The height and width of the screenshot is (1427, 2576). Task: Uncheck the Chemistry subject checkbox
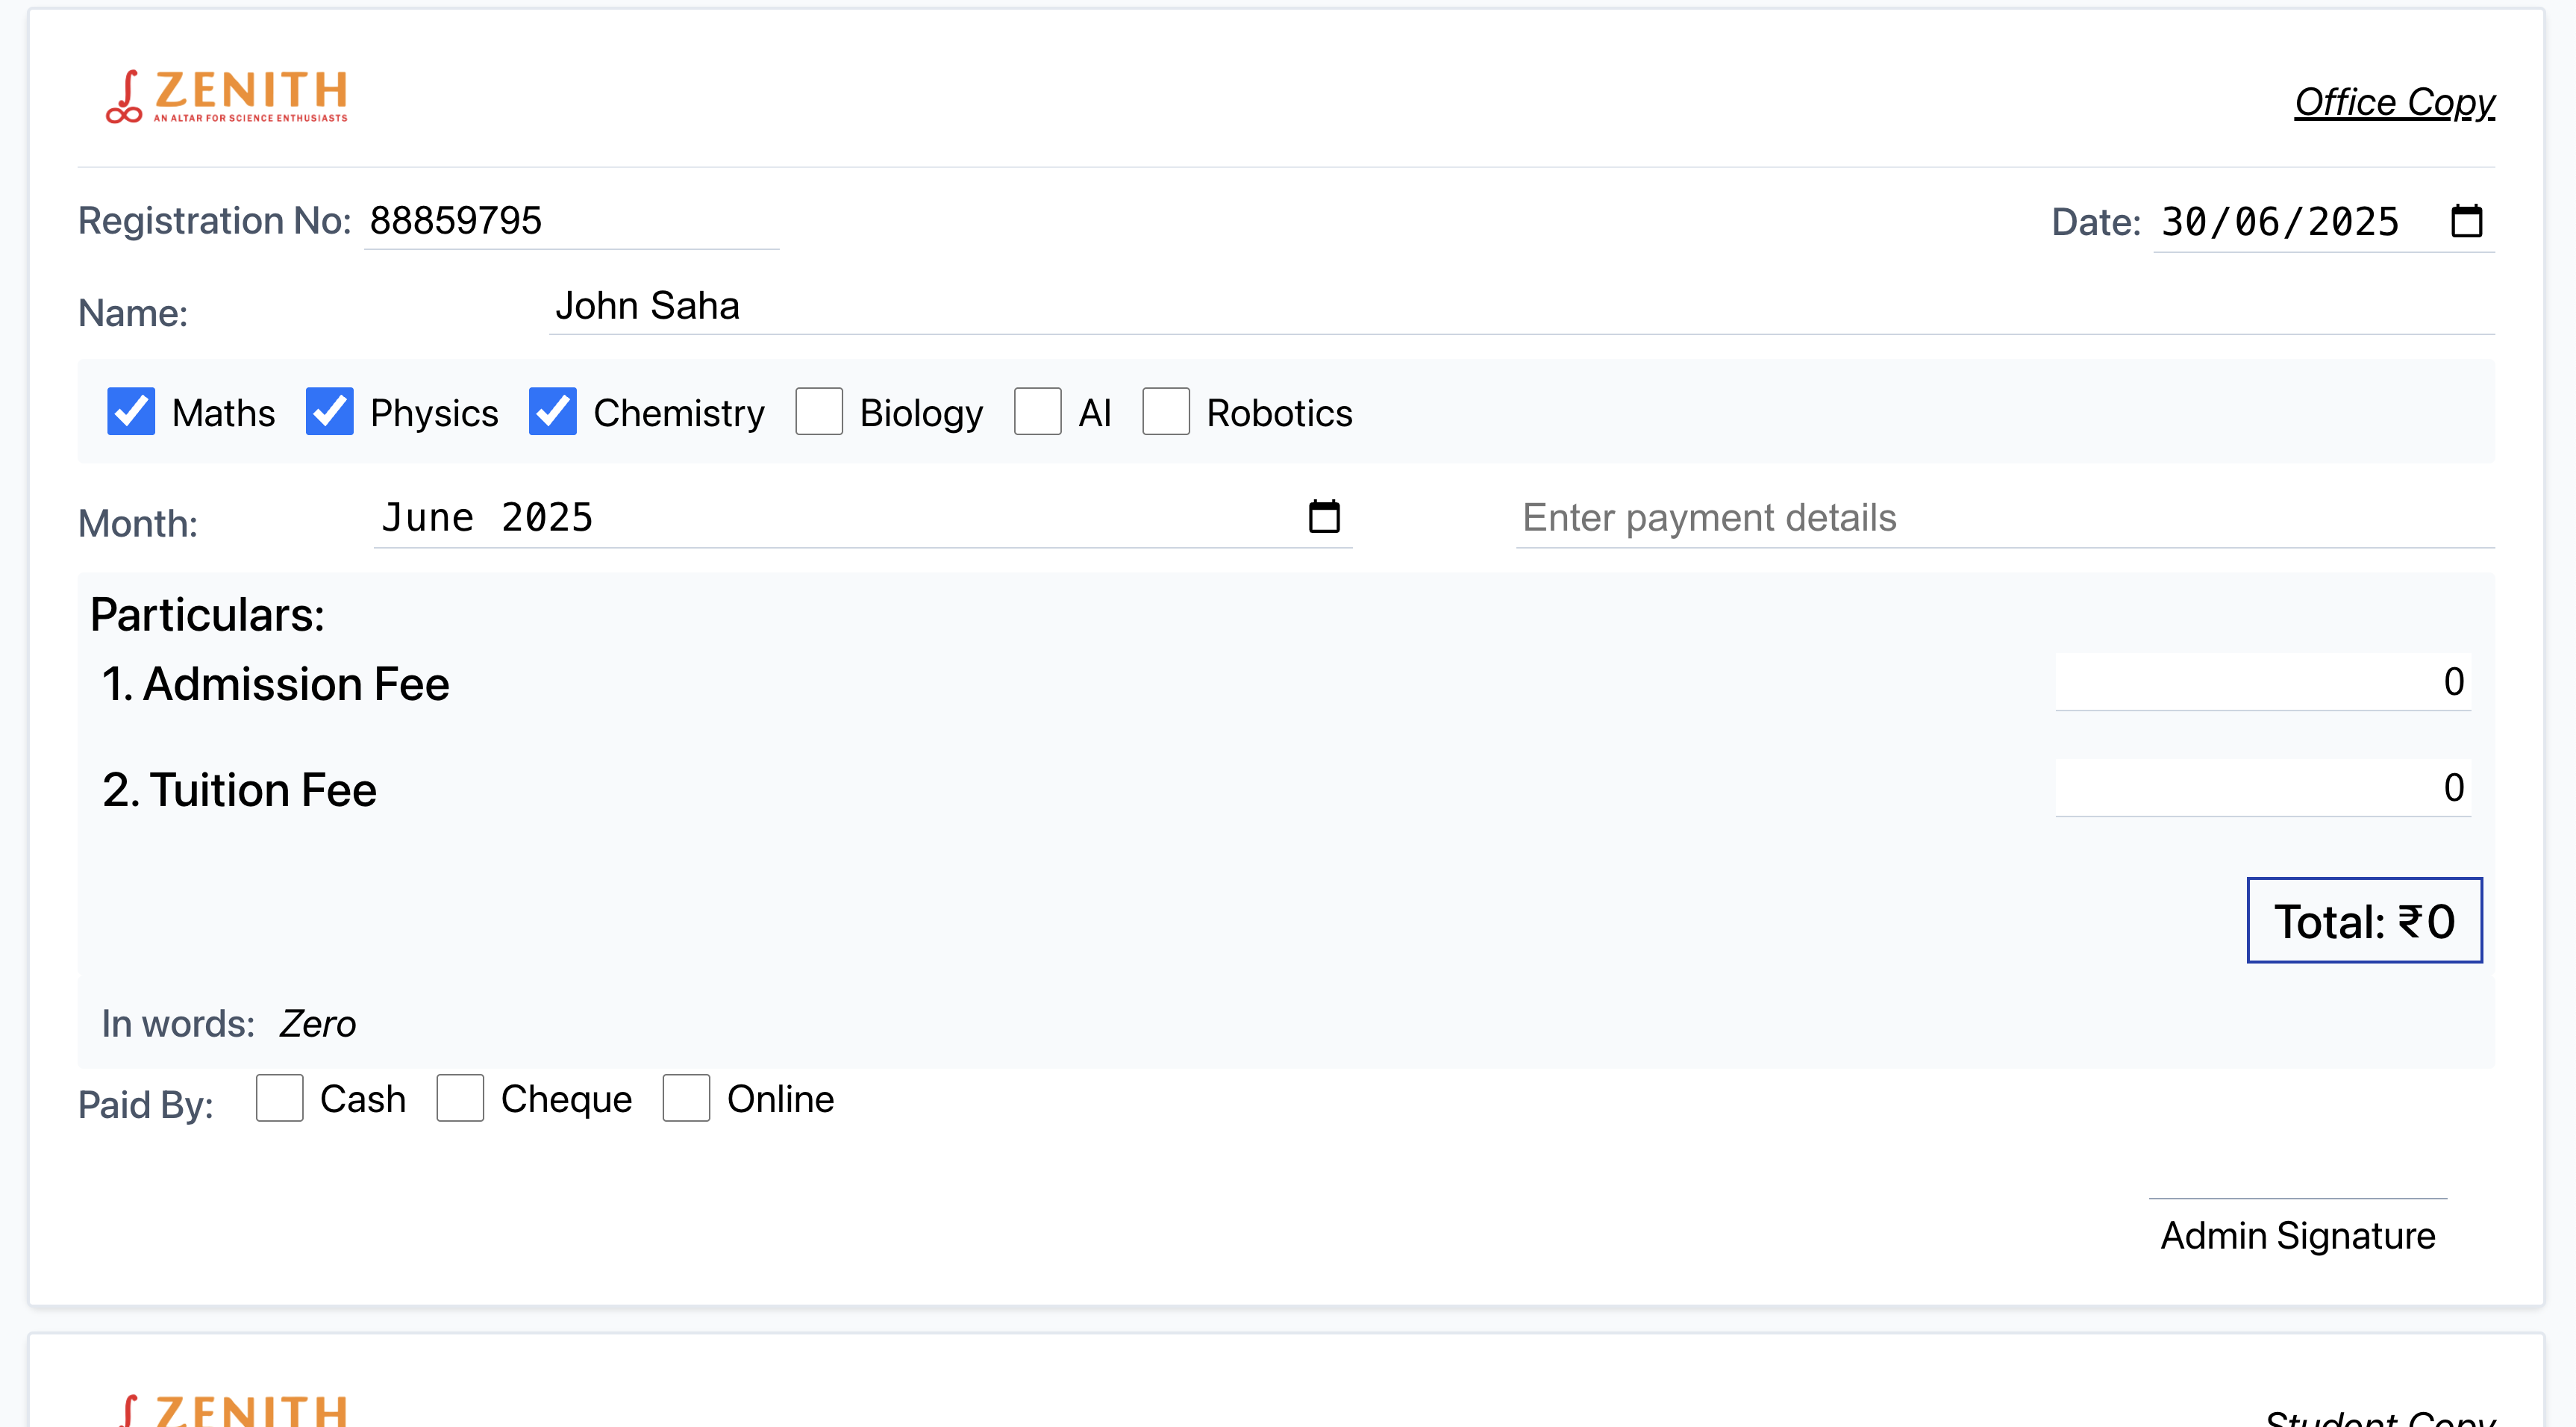click(x=552, y=412)
